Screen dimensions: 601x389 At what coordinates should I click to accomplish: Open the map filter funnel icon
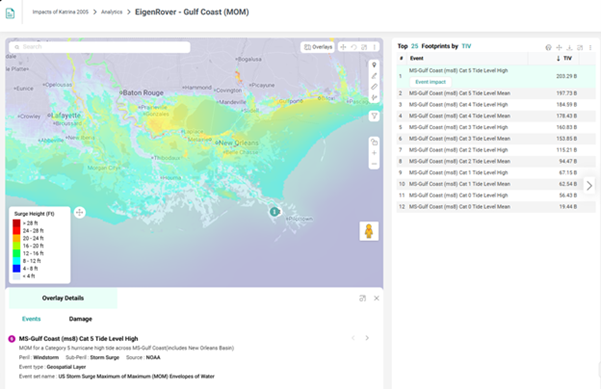(x=374, y=116)
